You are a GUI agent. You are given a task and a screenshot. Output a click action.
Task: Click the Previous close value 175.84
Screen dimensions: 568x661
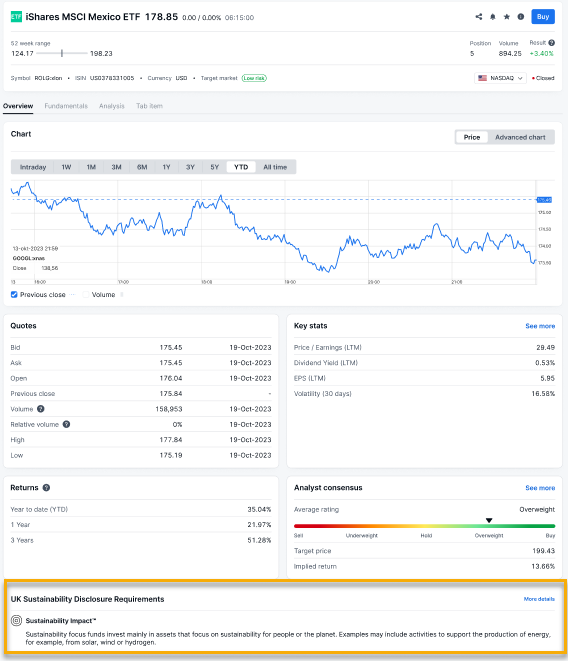click(171, 393)
